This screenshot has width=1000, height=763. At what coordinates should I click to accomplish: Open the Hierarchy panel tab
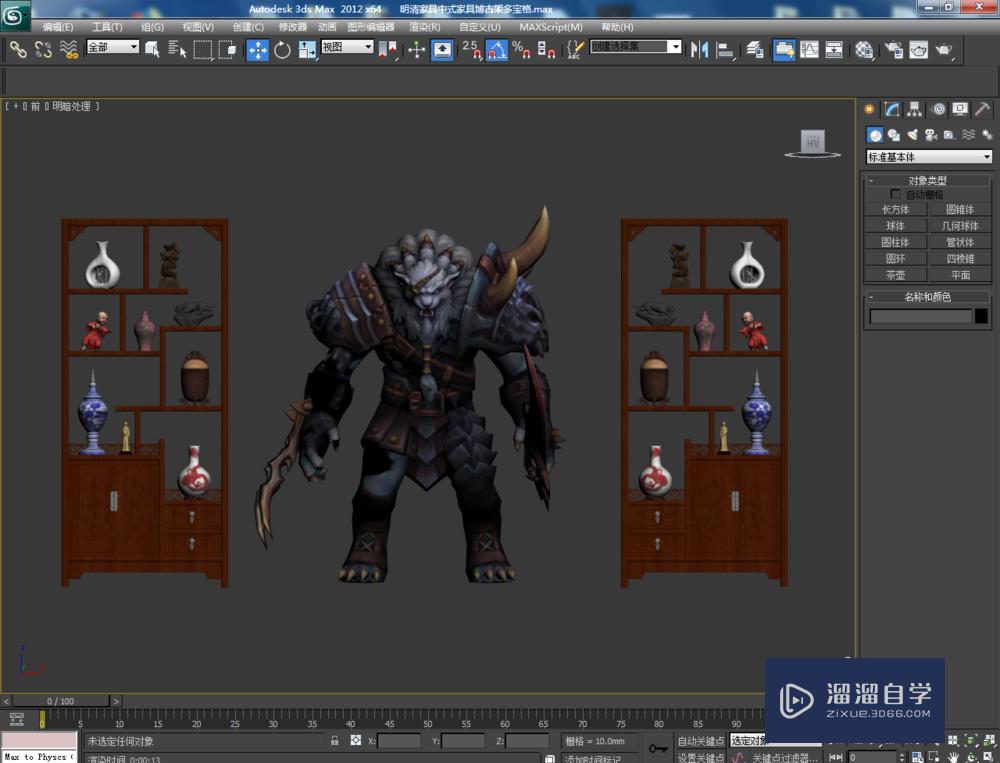click(x=915, y=110)
